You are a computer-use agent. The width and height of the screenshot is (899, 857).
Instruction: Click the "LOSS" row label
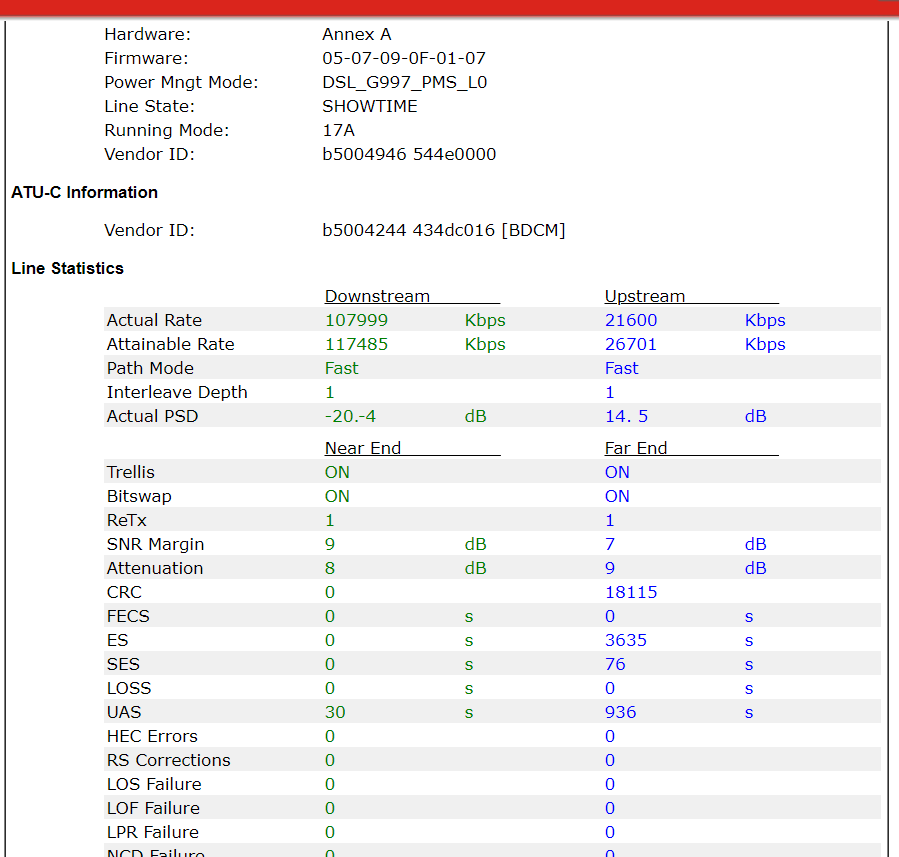coord(129,689)
